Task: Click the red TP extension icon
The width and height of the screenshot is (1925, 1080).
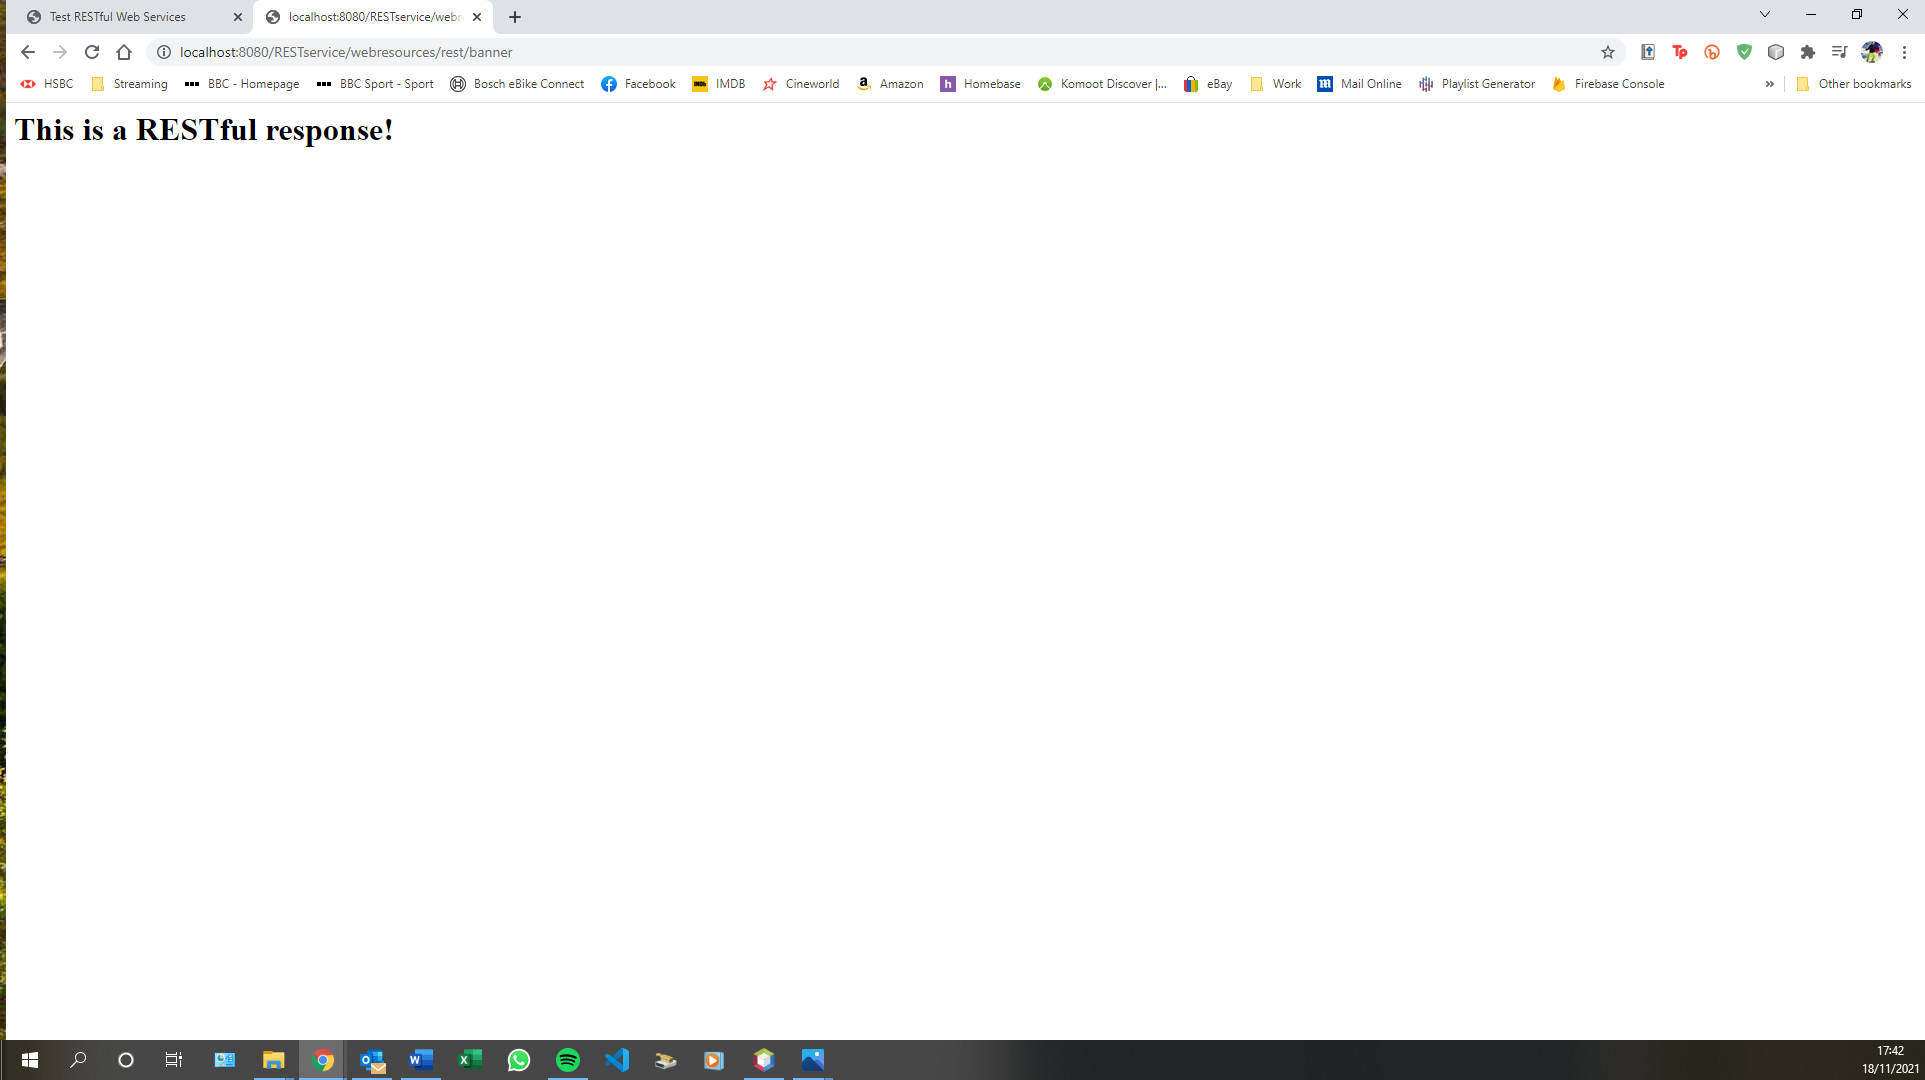Action: [x=1680, y=52]
